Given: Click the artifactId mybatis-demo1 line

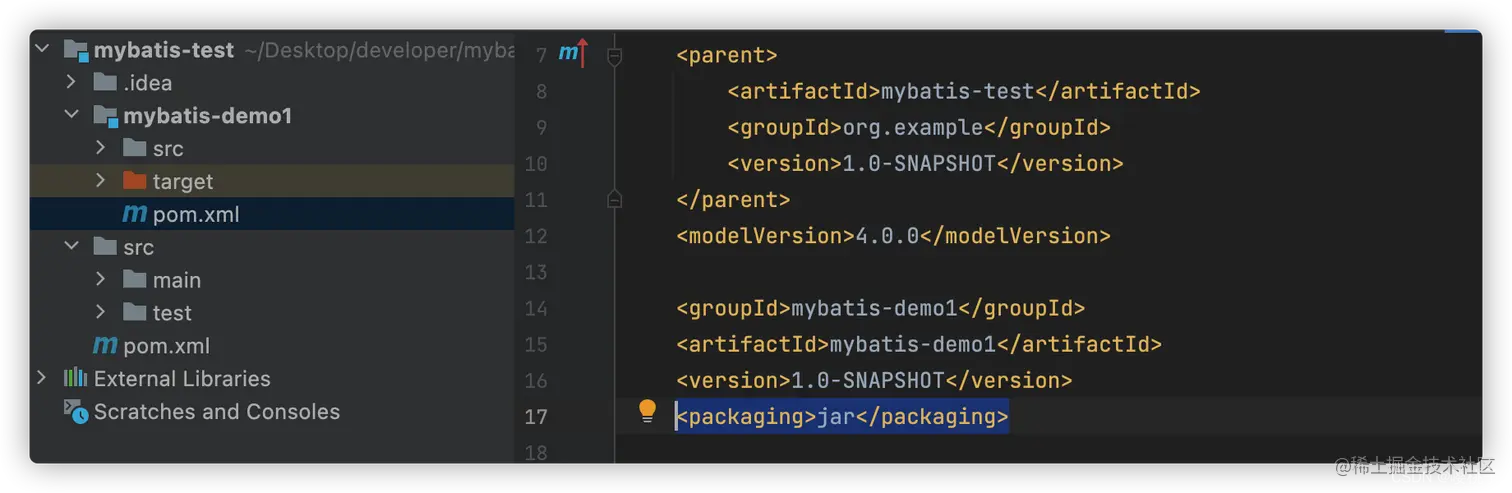Looking at the screenshot, I should [919, 344].
